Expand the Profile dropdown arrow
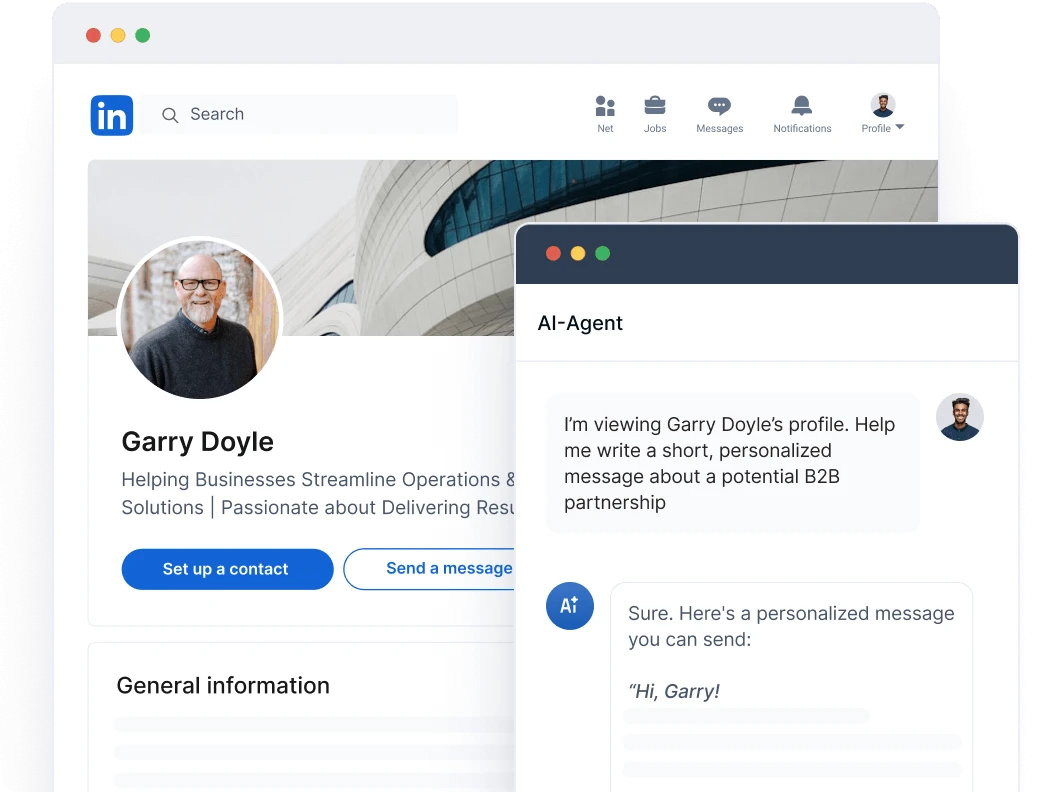 pyautogui.click(x=900, y=127)
